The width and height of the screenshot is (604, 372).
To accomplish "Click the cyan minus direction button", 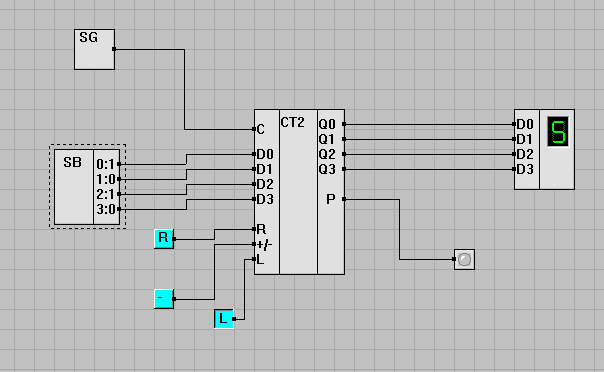I will point(164,299).
